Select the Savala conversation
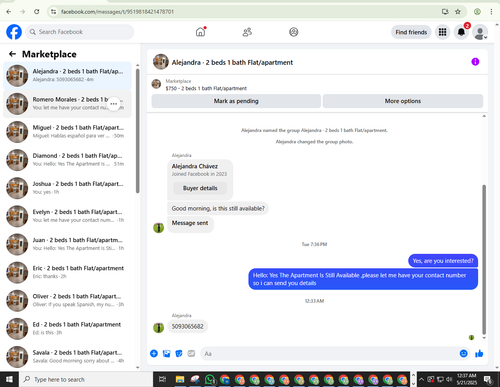This screenshot has width=500, height=387. 67,357
